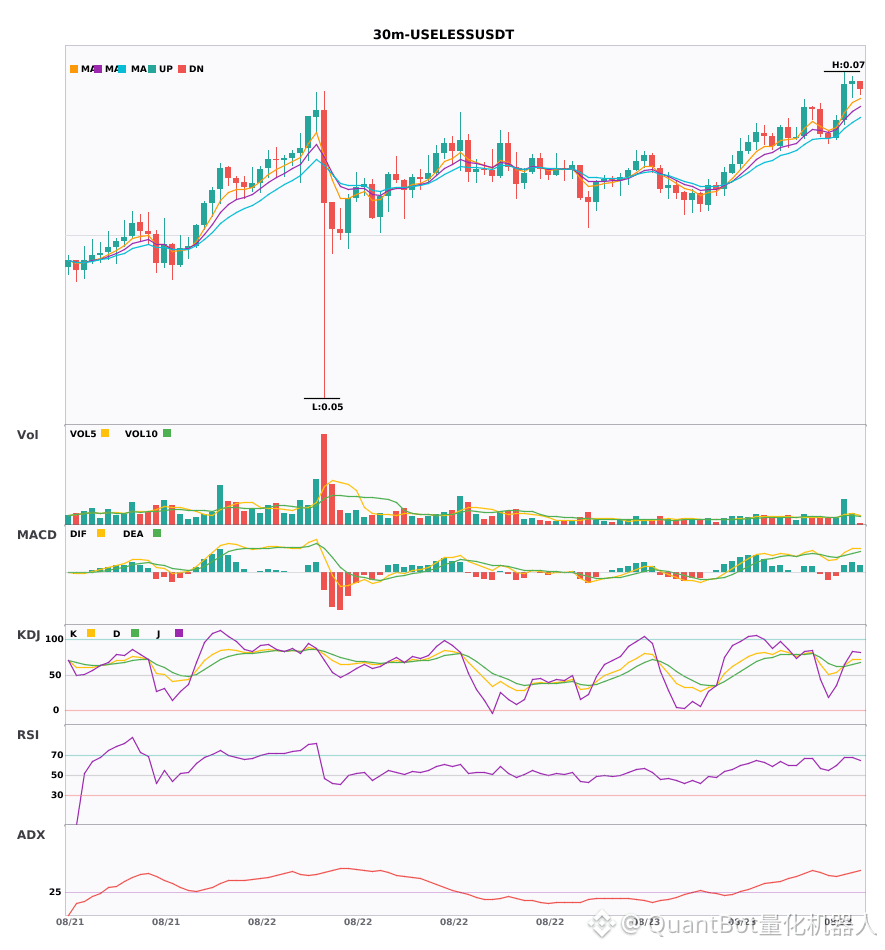The image size is (885, 950).
Task: Click the RSI axis value 70
Action: (57, 755)
